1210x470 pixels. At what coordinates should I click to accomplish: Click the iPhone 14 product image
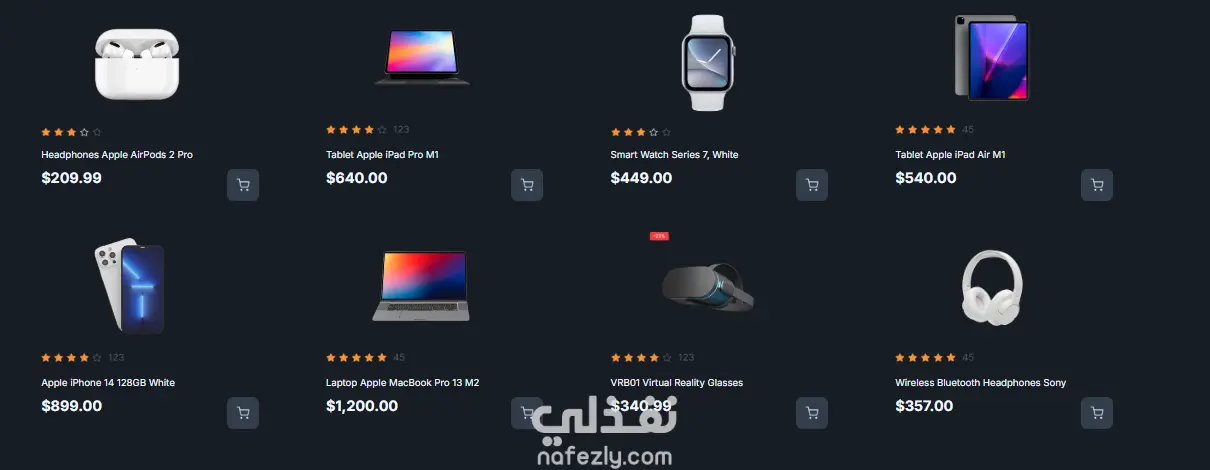point(128,286)
